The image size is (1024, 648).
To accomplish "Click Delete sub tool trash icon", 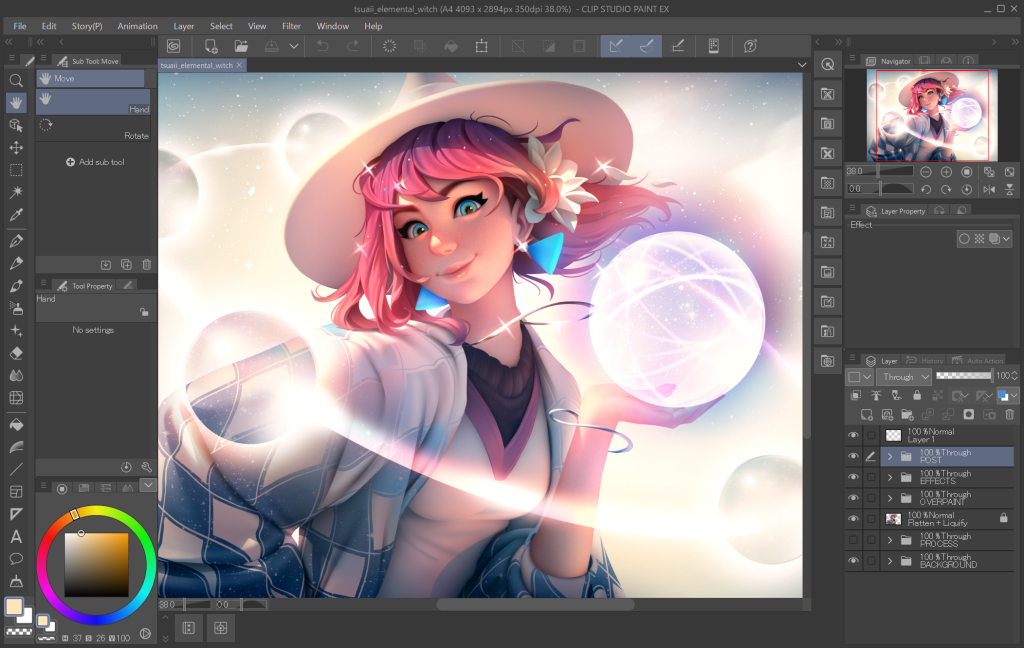I will pyautogui.click(x=147, y=265).
